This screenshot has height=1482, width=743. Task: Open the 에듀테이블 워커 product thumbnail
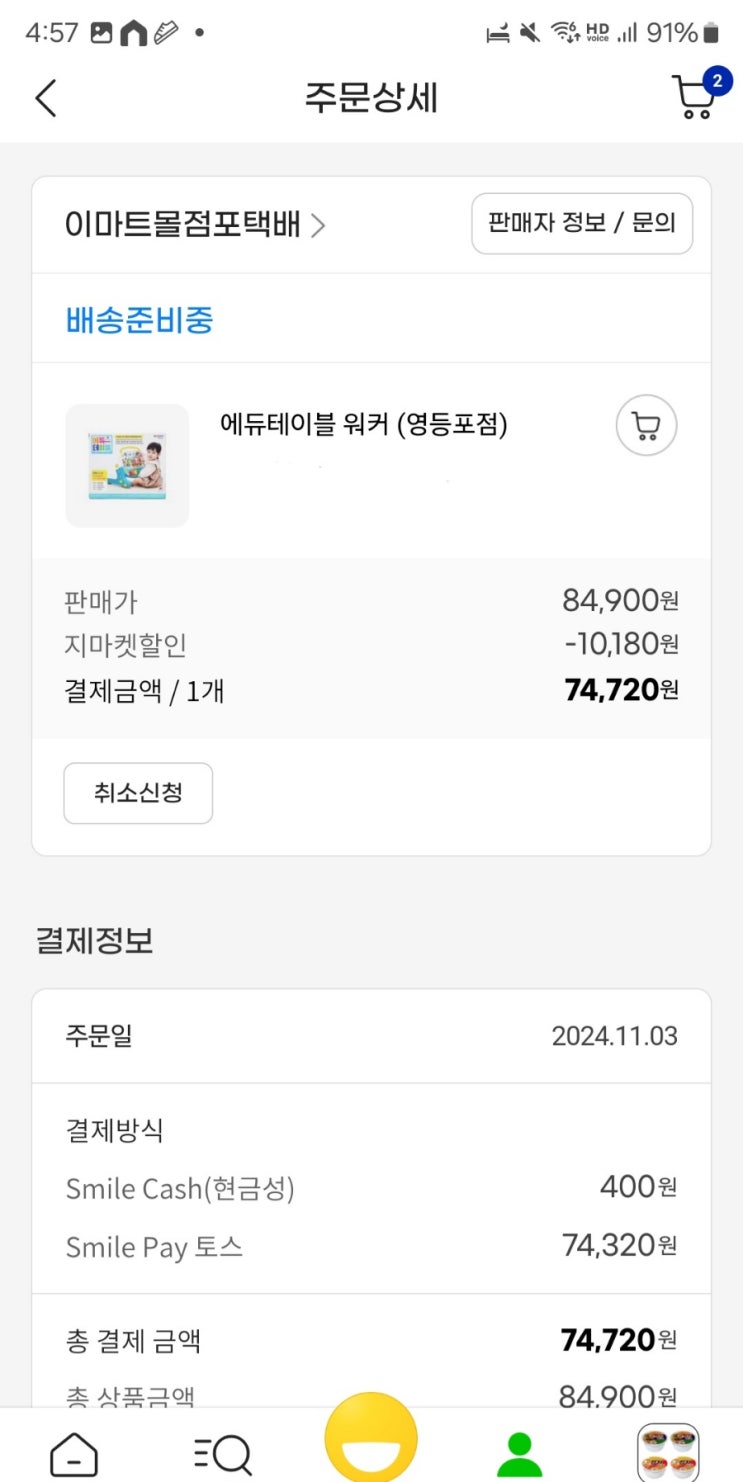click(127, 465)
